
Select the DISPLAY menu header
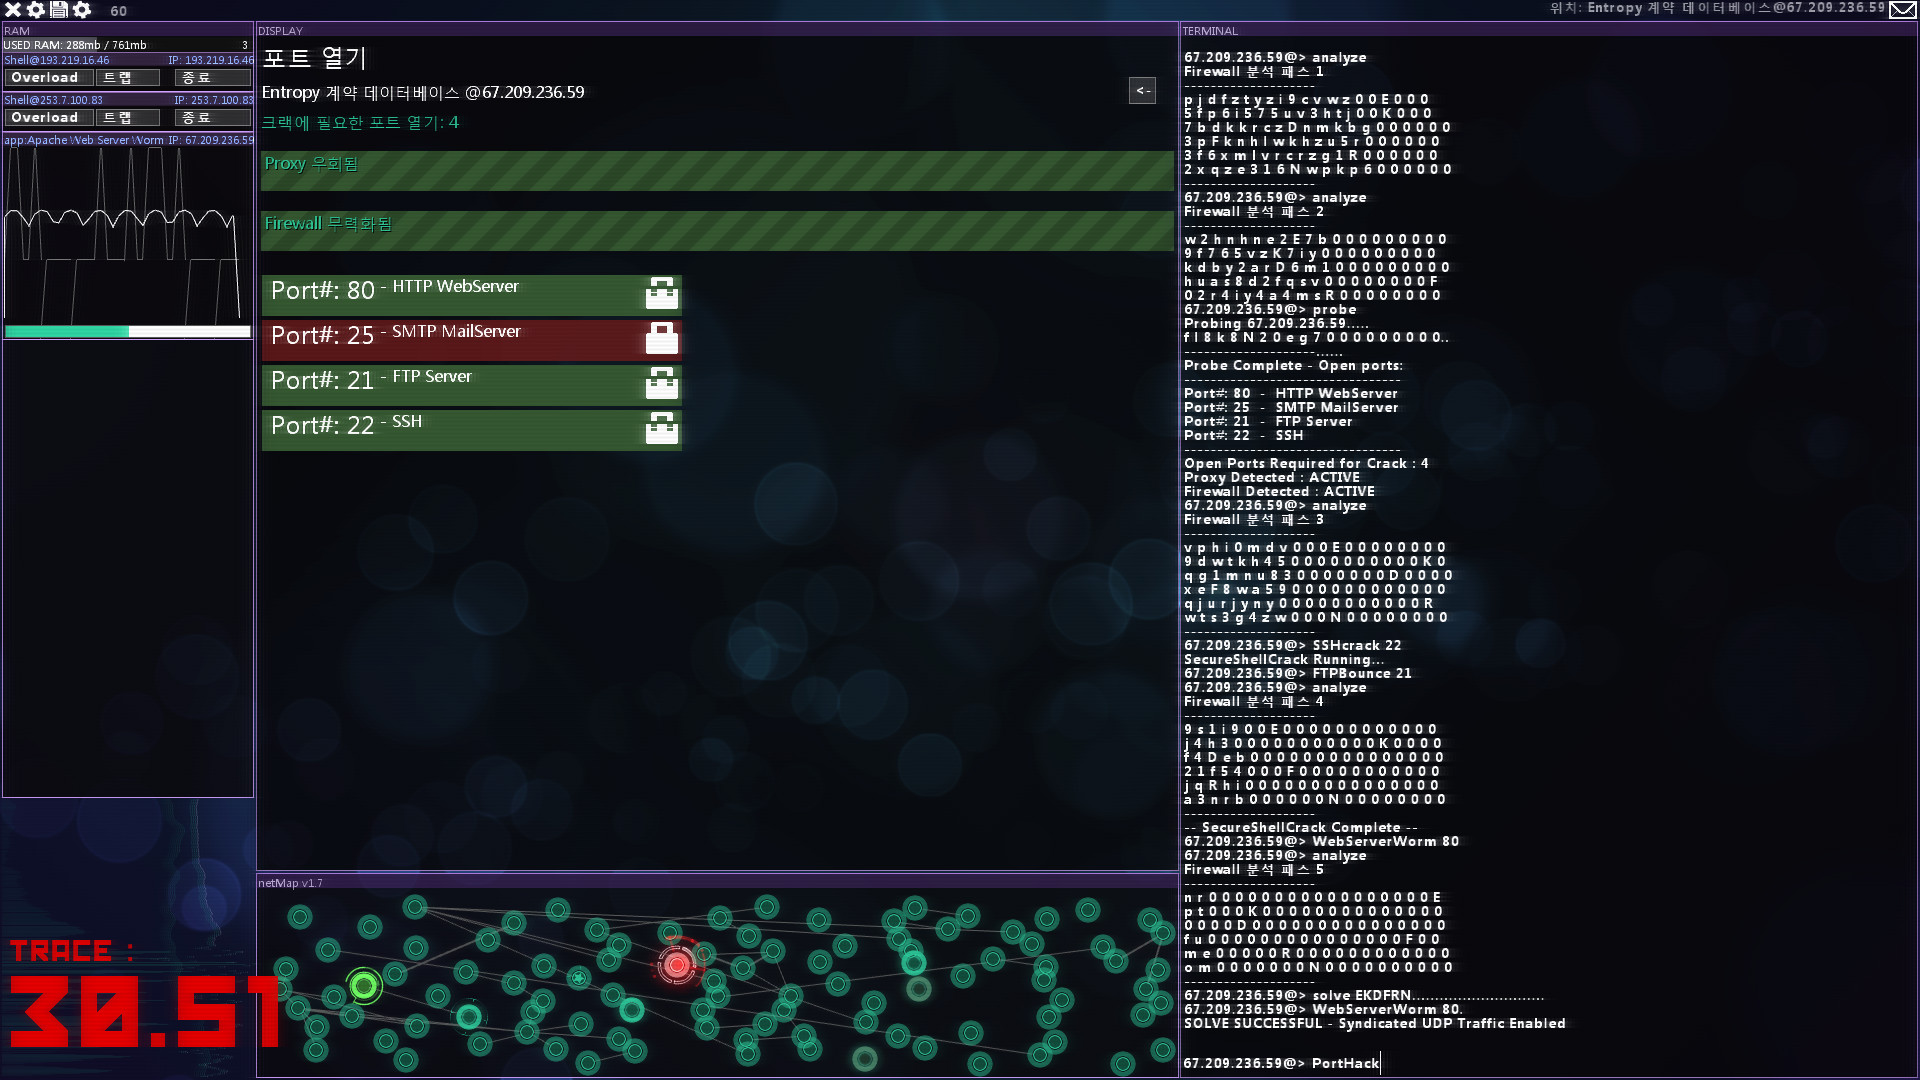(x=281, y=30)
